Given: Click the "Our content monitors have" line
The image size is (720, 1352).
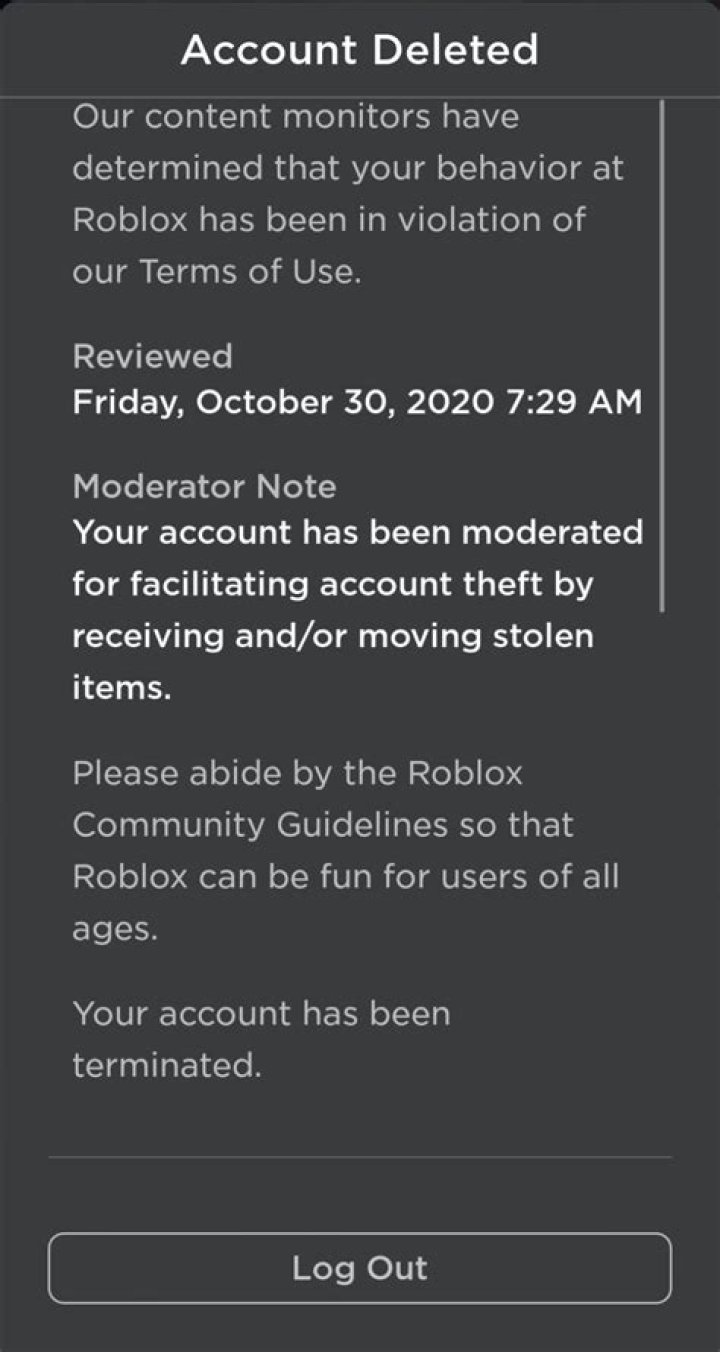Looking at the screenshot, I should click(x=296, y=117).
